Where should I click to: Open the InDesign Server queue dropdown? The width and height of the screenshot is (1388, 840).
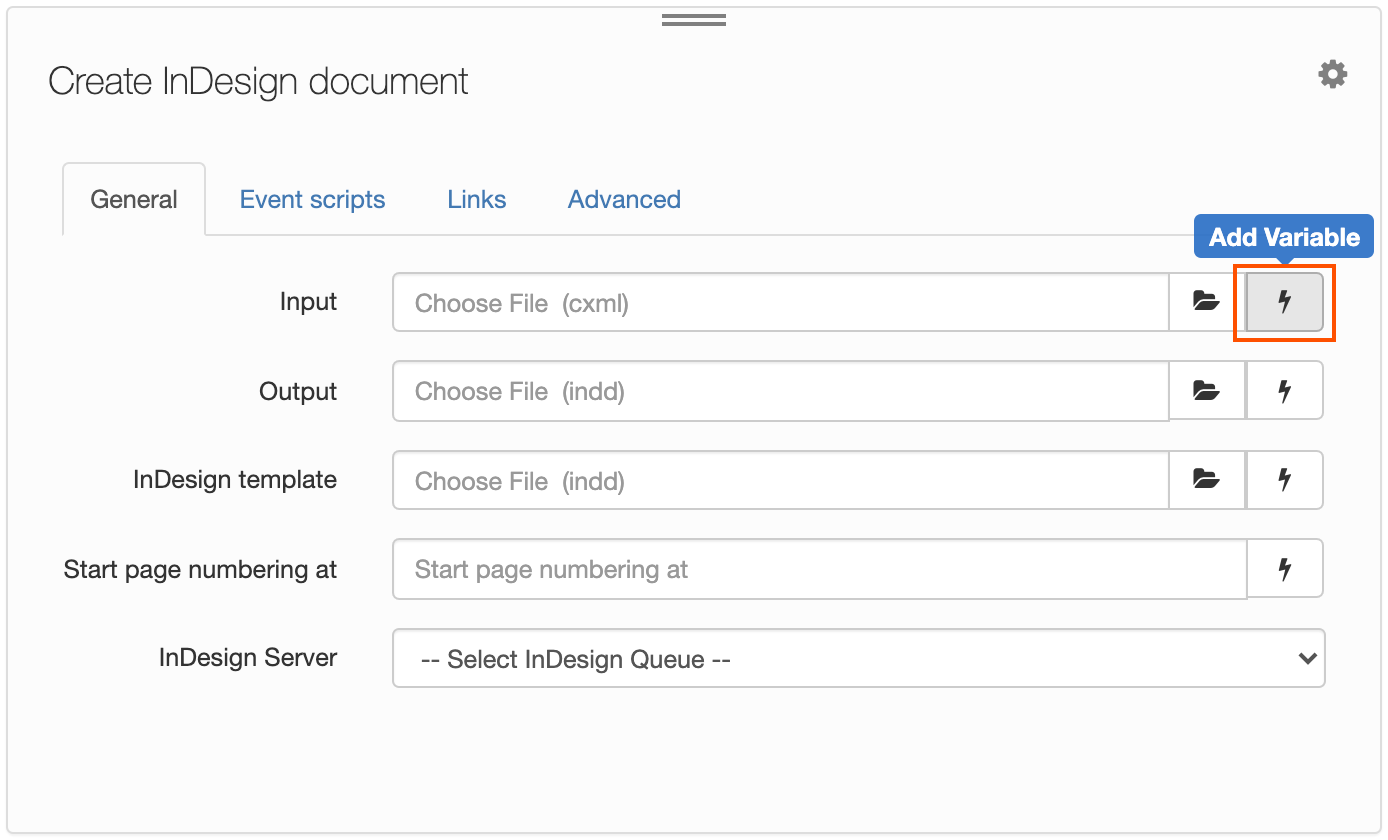point(859,658)
